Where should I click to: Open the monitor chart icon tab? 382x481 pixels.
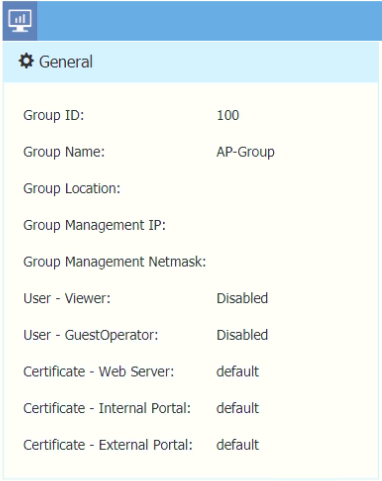point(20,21)
